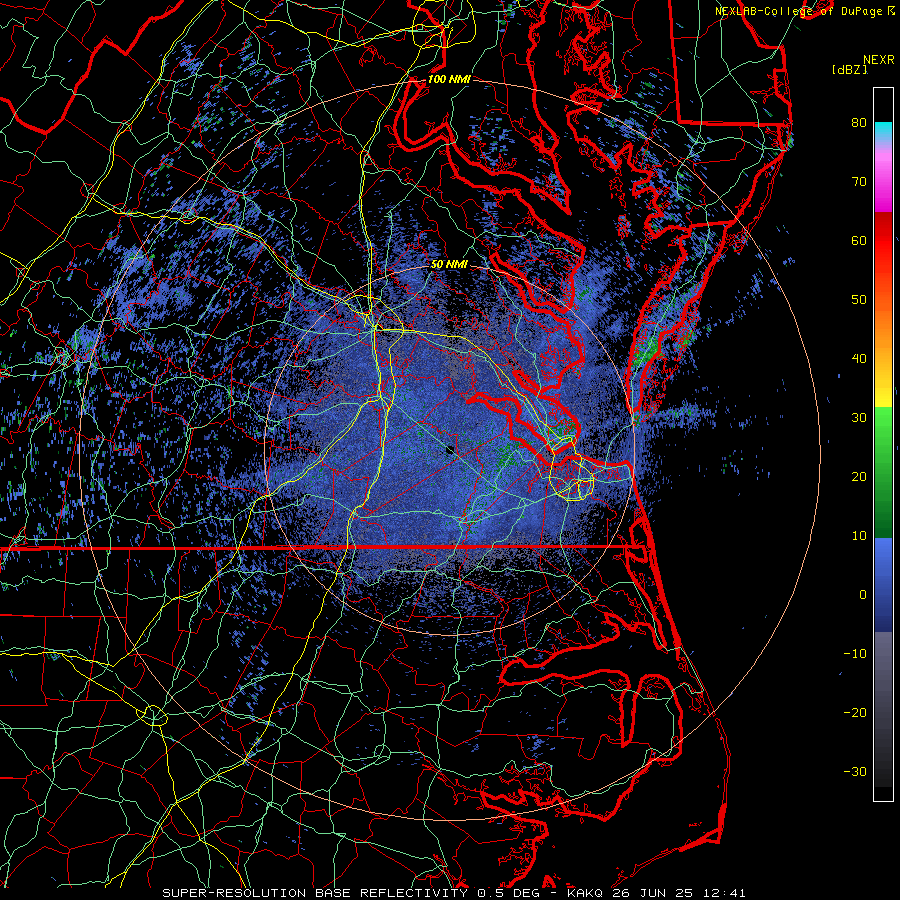
Task: Click the 30 value on the dBZ scale
Action: (859, 418)
